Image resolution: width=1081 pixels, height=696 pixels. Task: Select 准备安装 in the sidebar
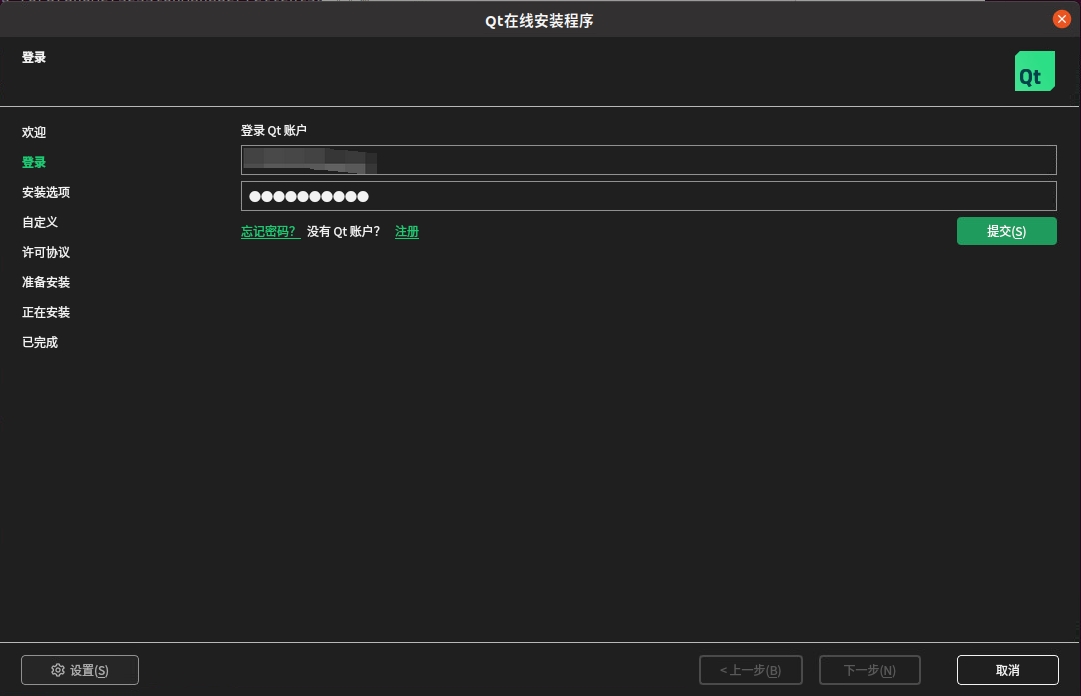click(x=46, y=282)
